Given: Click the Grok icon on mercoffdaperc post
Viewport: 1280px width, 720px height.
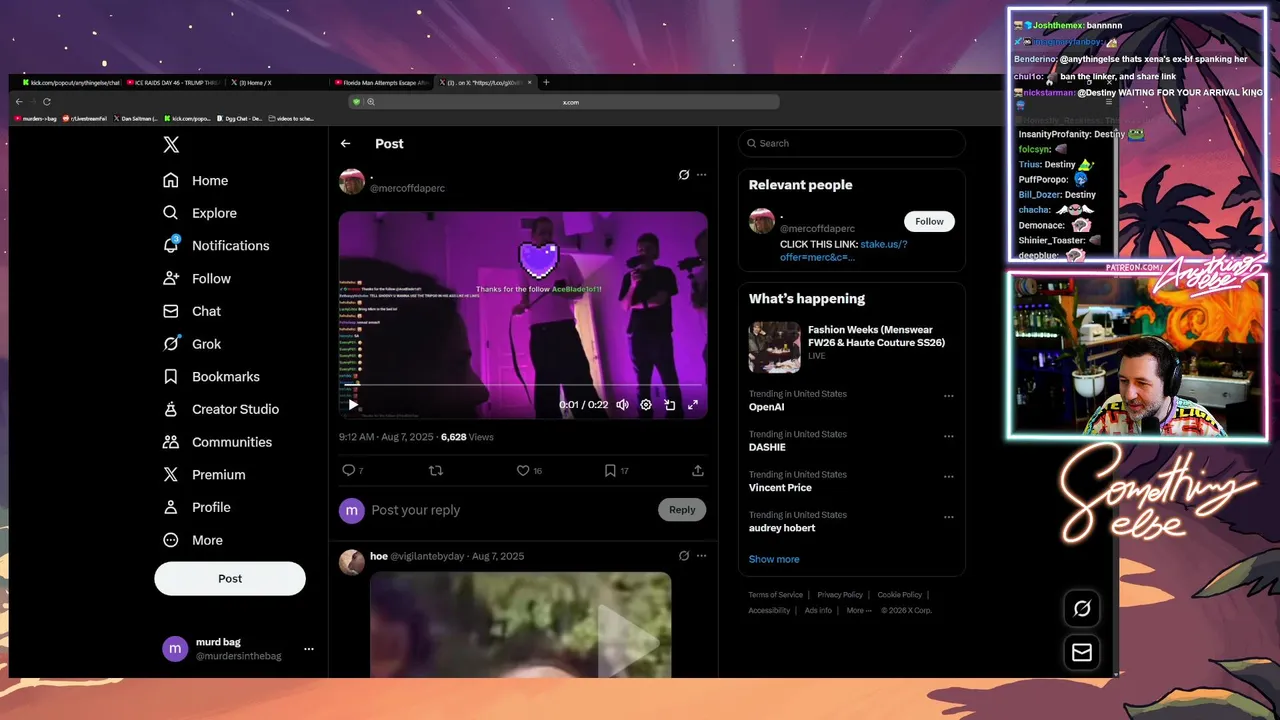Looking at the screenshot, I should tap(684, 174).
